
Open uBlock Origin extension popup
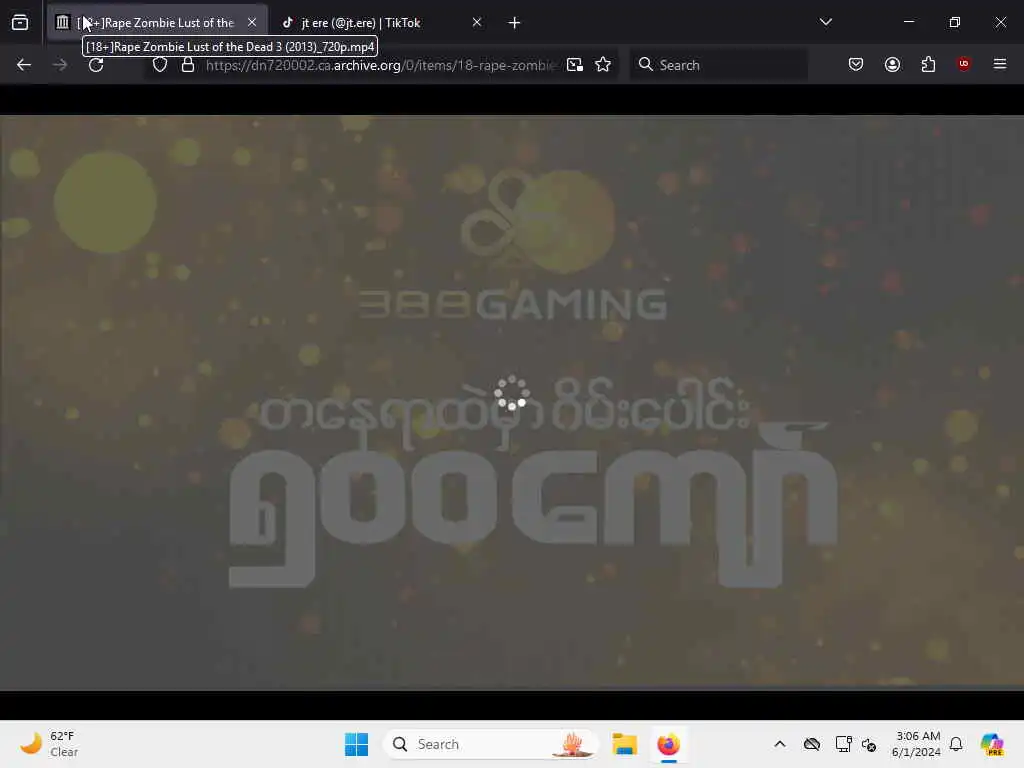pos(964,64)
